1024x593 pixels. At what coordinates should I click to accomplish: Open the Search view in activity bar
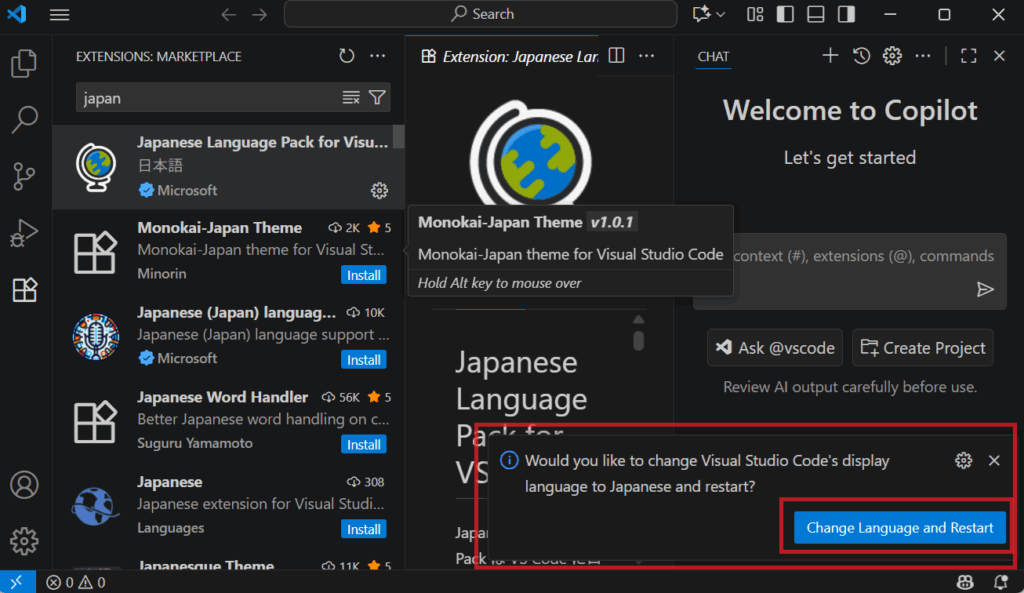tap(24, 121)
